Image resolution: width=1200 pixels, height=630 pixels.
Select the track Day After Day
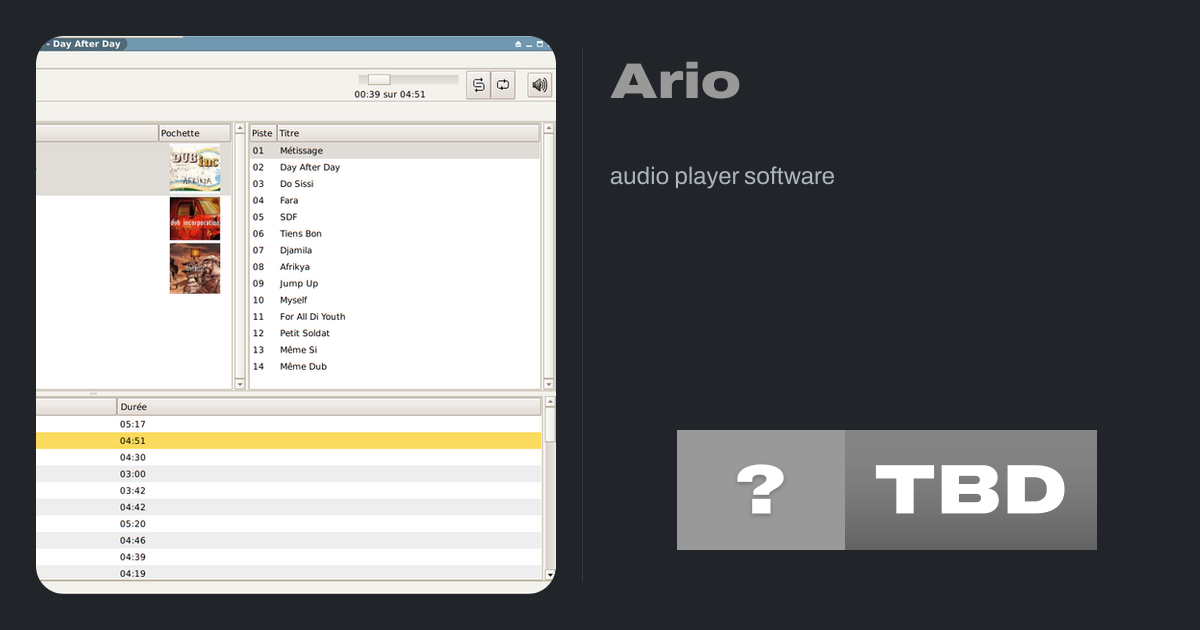[310, 167]
